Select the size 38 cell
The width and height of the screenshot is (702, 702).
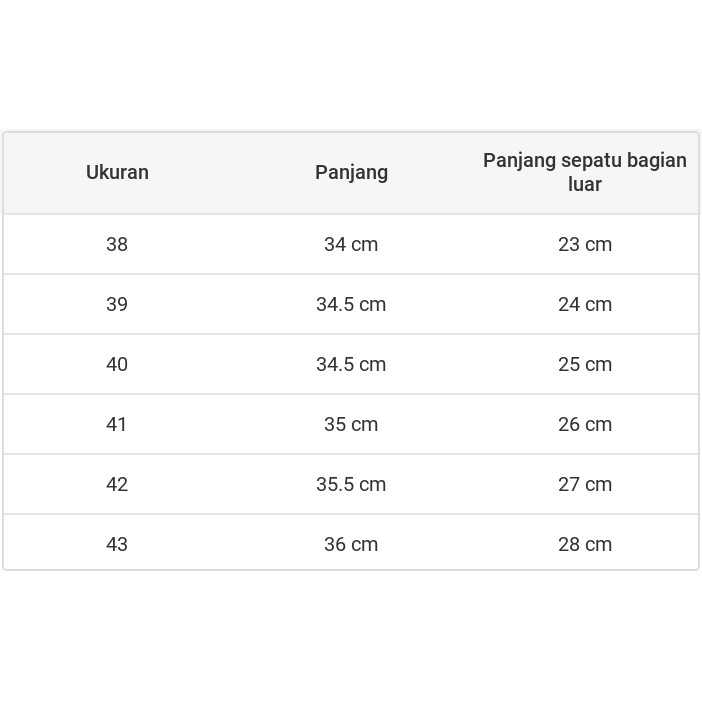click(x=117, y=244)
